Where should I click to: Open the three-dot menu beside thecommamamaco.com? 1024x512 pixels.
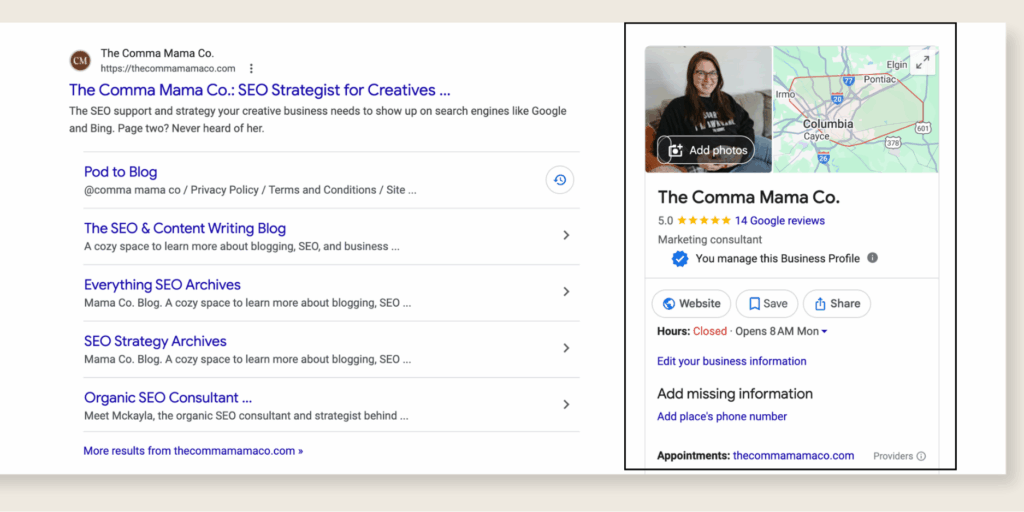click(x=251, y=69)
